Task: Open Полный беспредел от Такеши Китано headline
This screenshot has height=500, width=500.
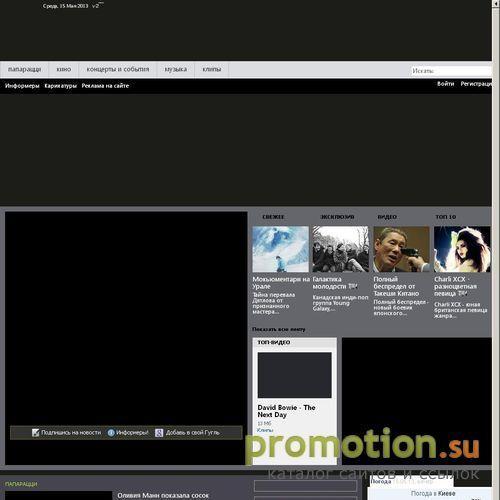Action: (x=396, y=286)
